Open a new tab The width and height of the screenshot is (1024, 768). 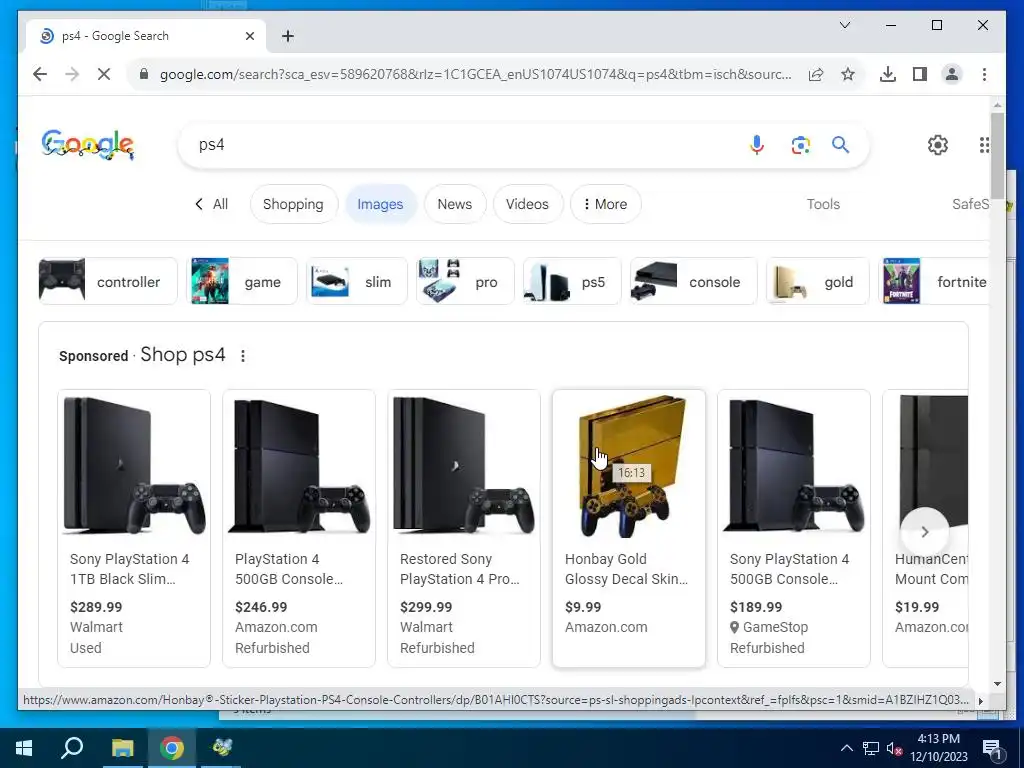pyautogui.click(x=287, y=36)
